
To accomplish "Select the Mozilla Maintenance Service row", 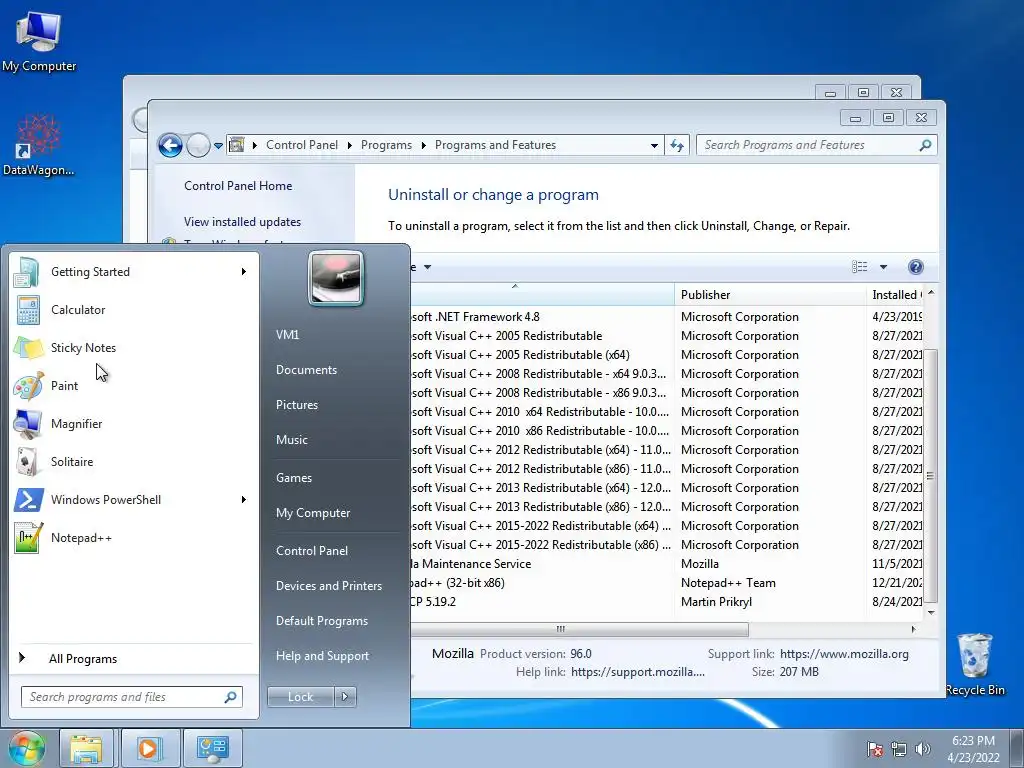I will click(666, 564).
